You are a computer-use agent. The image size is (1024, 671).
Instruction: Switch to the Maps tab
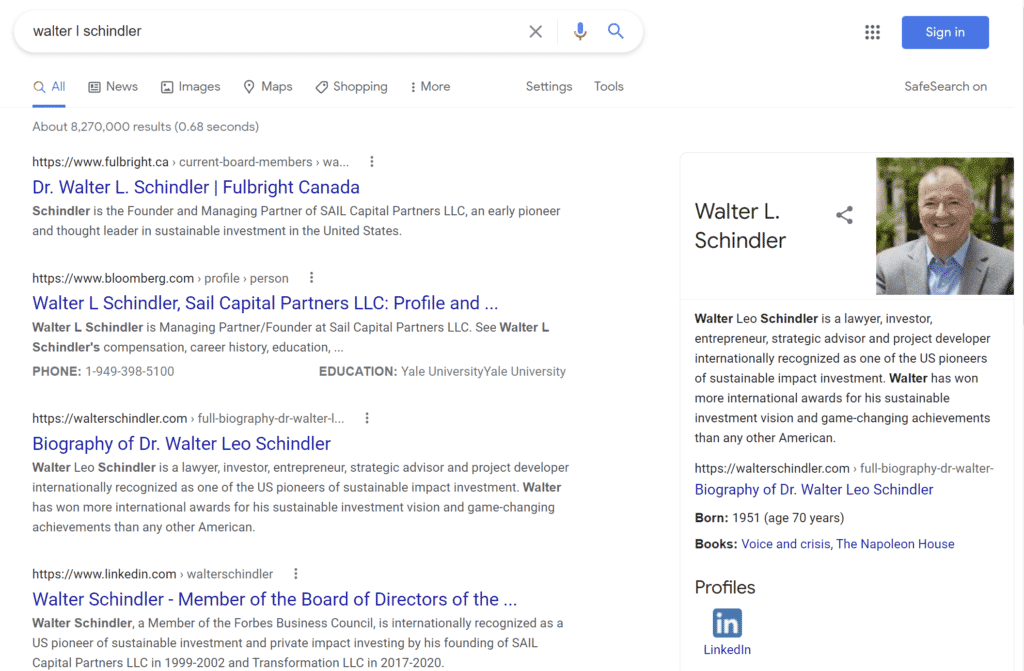coord(268,87)
